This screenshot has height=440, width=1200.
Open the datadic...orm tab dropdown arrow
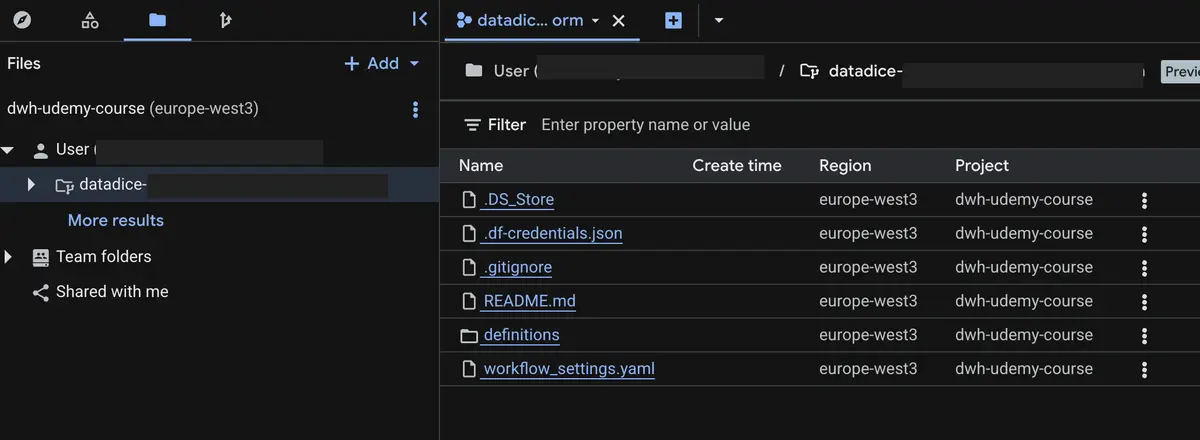pyautogui.click(x=596, y=20)
